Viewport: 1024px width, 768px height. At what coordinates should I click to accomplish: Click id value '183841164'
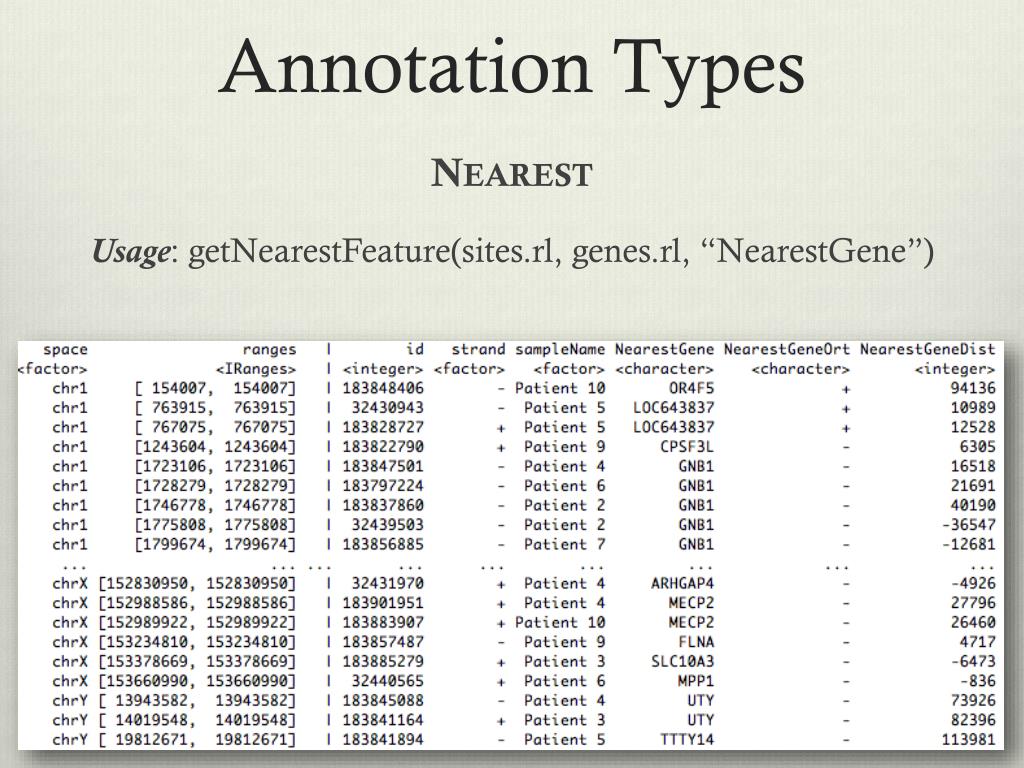[383, 721]
